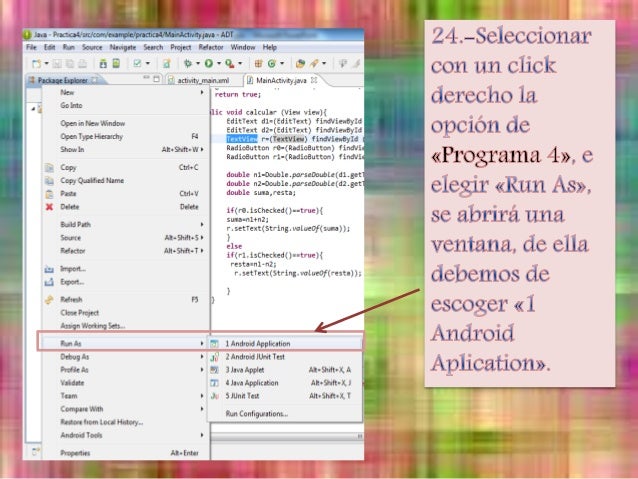Click the New Java Package icon
The image size is (638, 479).
[258, 63]
